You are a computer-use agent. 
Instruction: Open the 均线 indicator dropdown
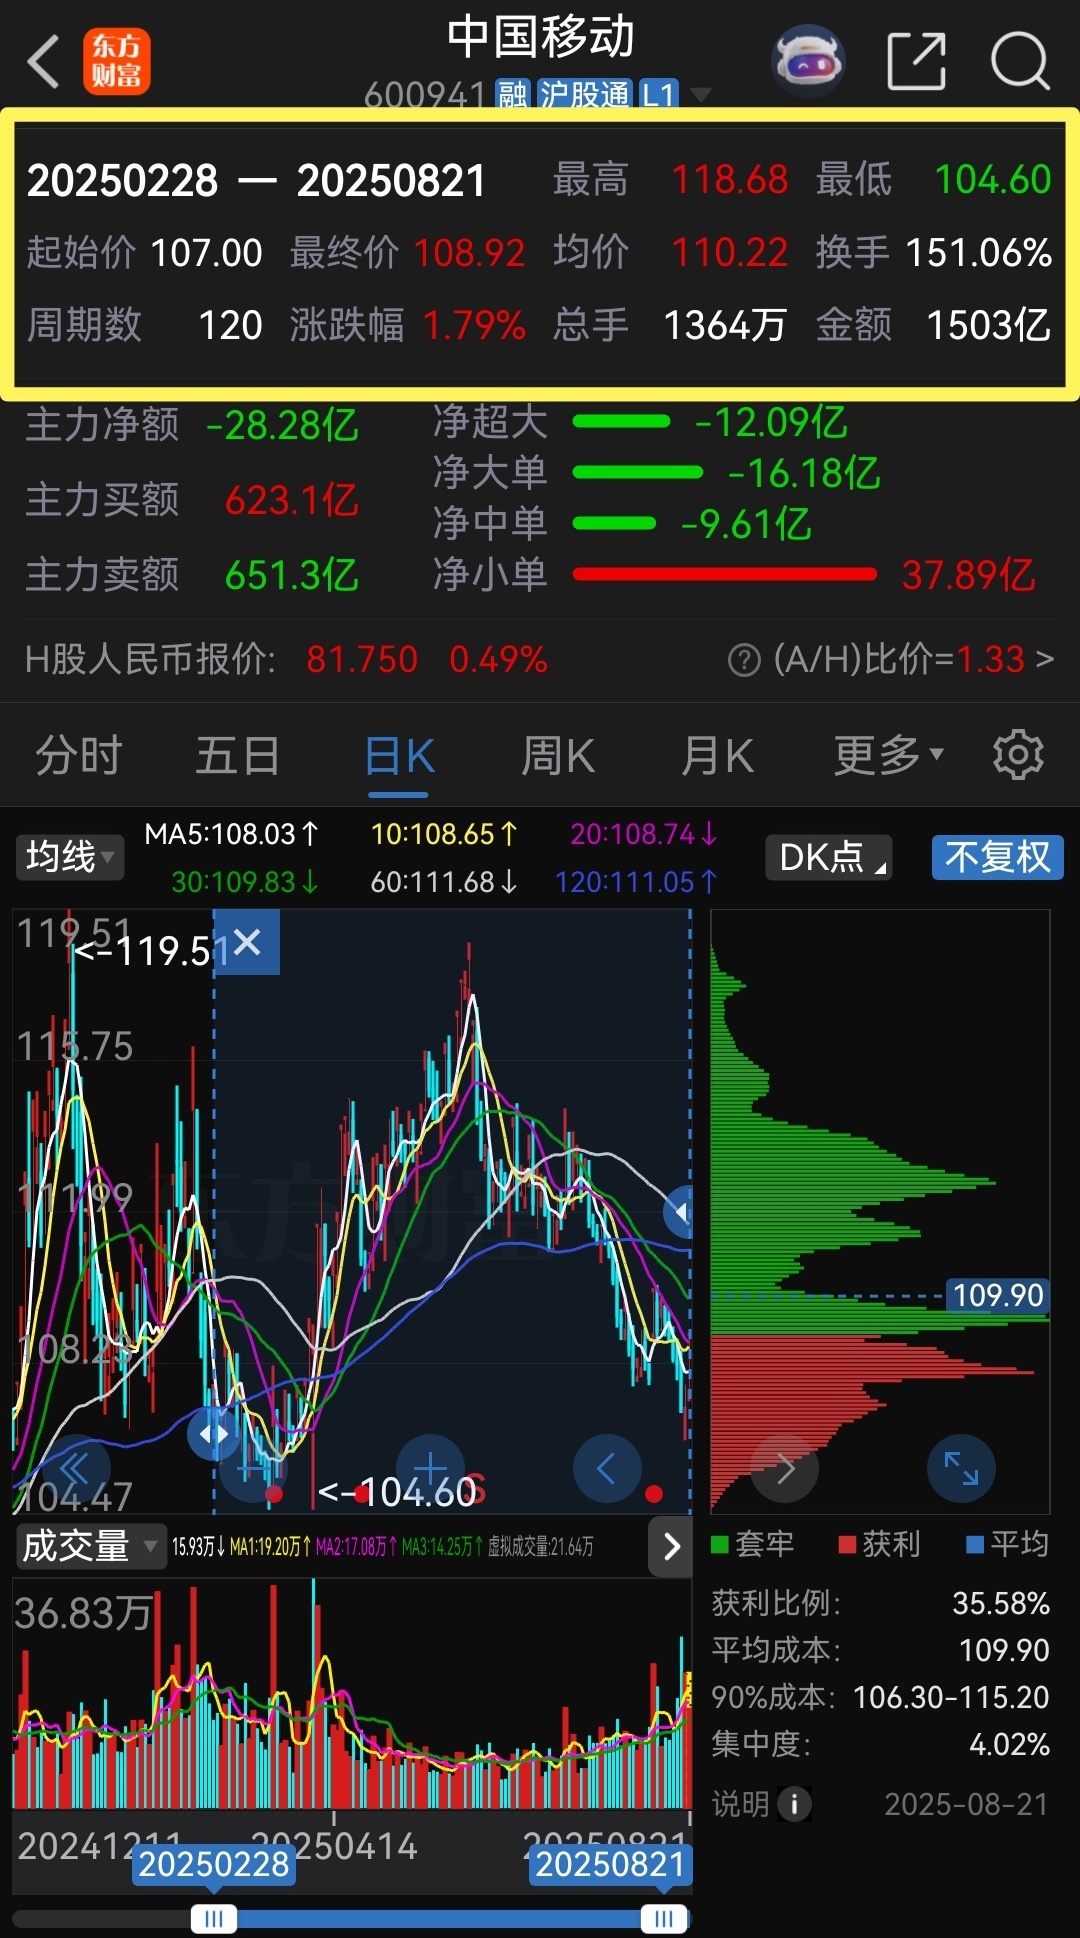click(69, 857)
